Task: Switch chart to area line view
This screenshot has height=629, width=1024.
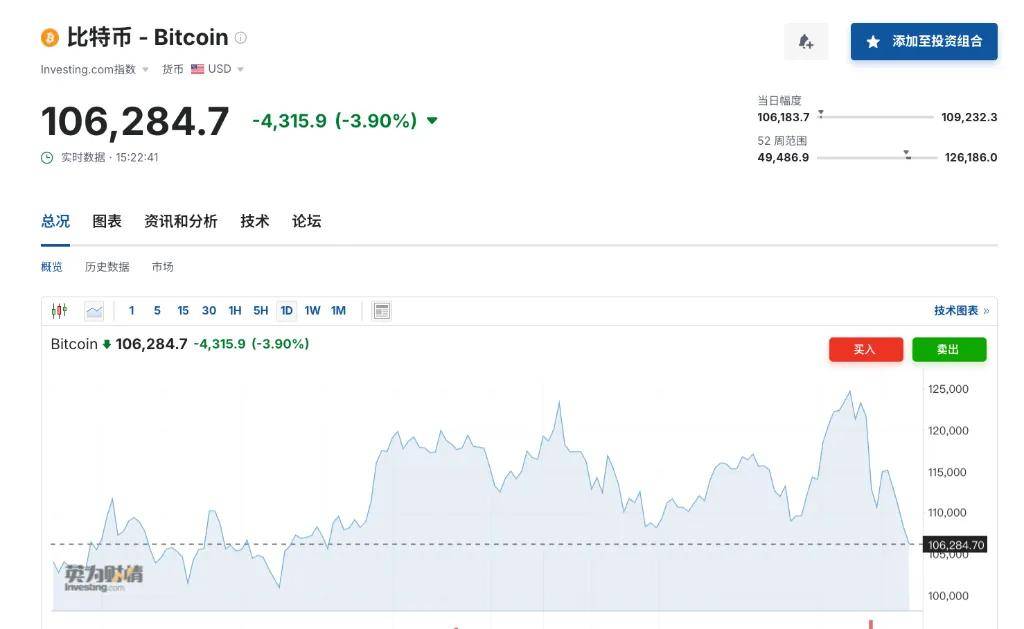Action: [94, 311]
